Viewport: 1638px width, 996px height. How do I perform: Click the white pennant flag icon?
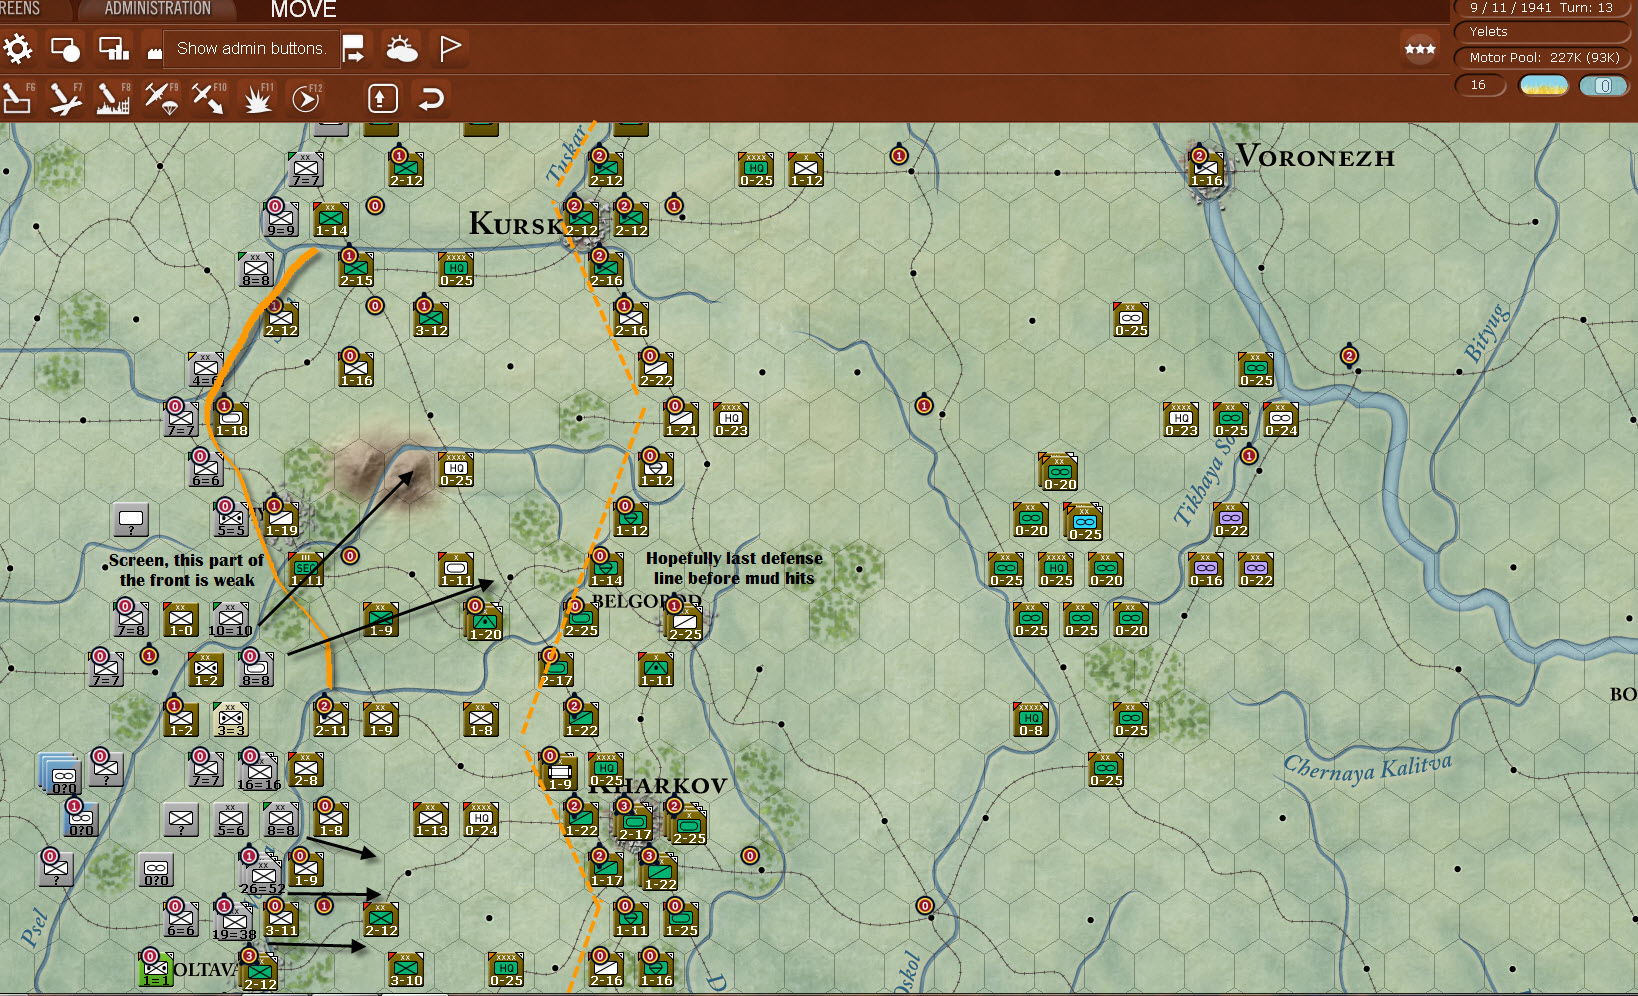450,48
